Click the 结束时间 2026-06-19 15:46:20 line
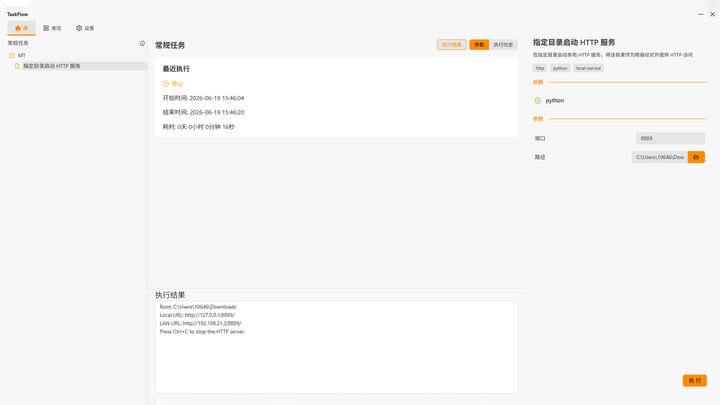 tap(203, 112)
